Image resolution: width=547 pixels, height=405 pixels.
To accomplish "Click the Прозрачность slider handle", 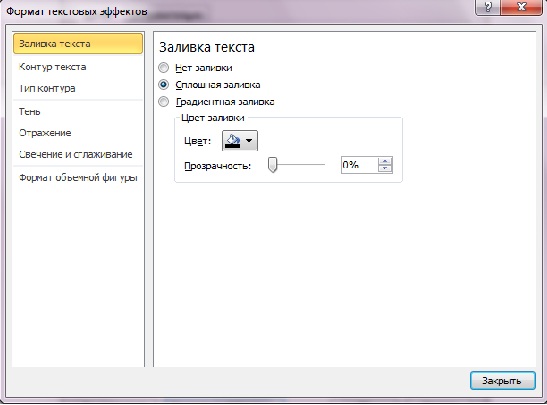I will (272, 164).
